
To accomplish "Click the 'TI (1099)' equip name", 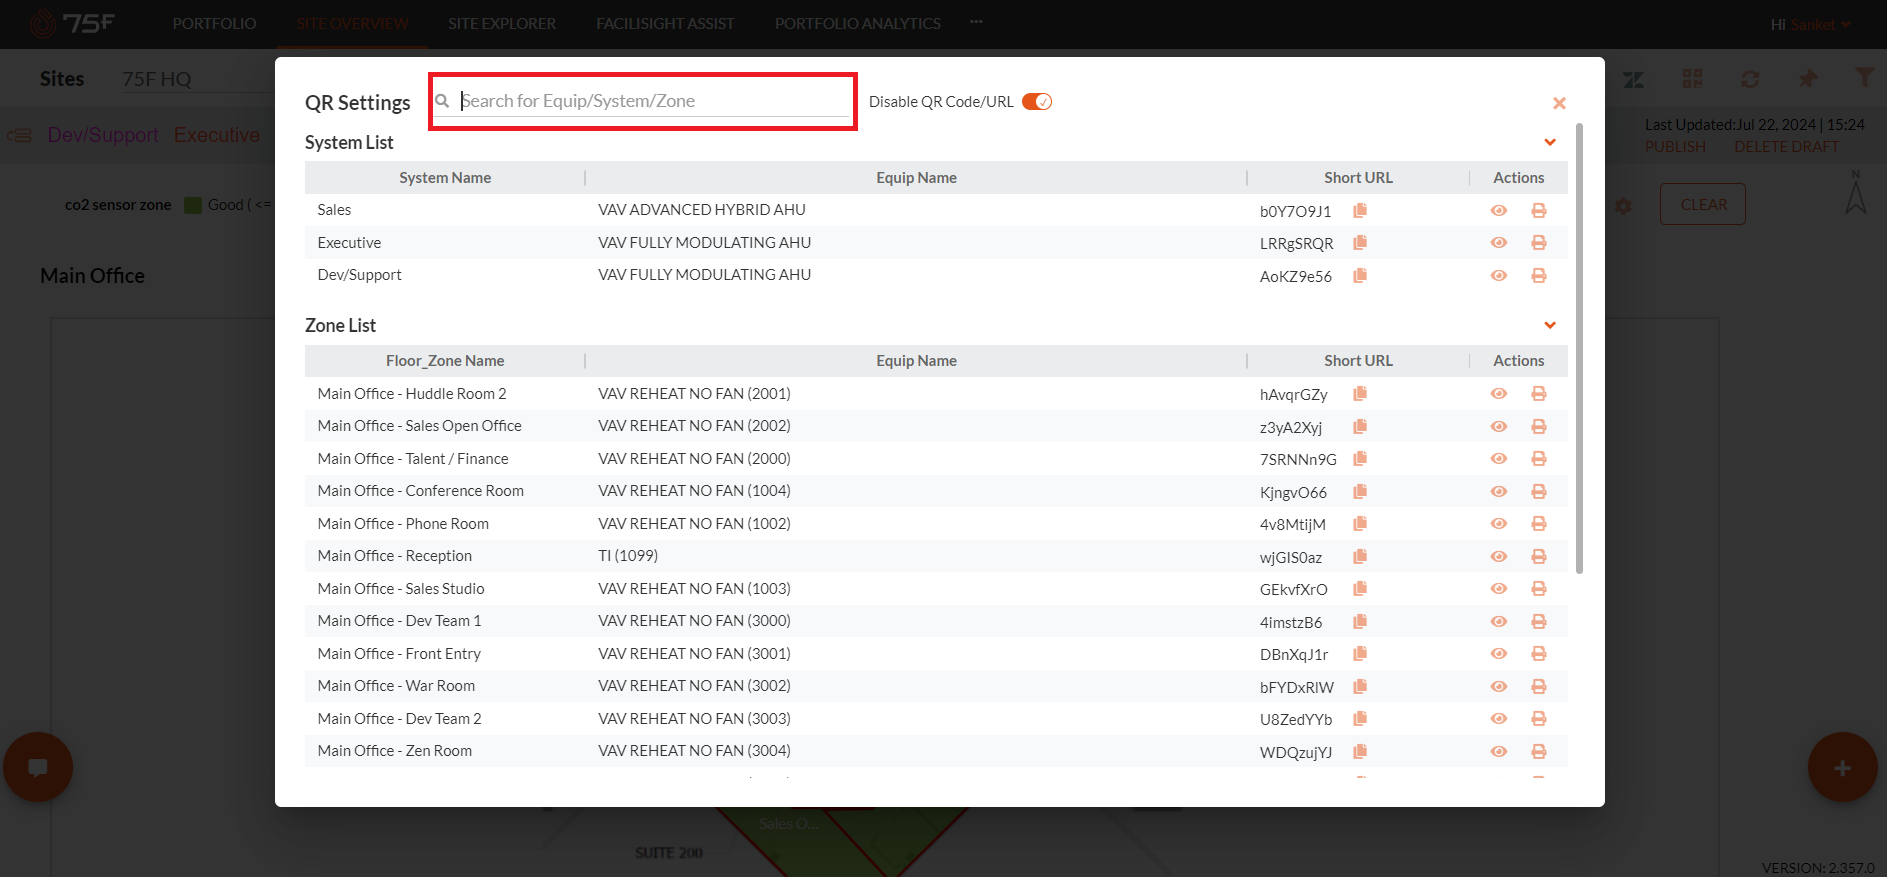I will click(628, 556).
